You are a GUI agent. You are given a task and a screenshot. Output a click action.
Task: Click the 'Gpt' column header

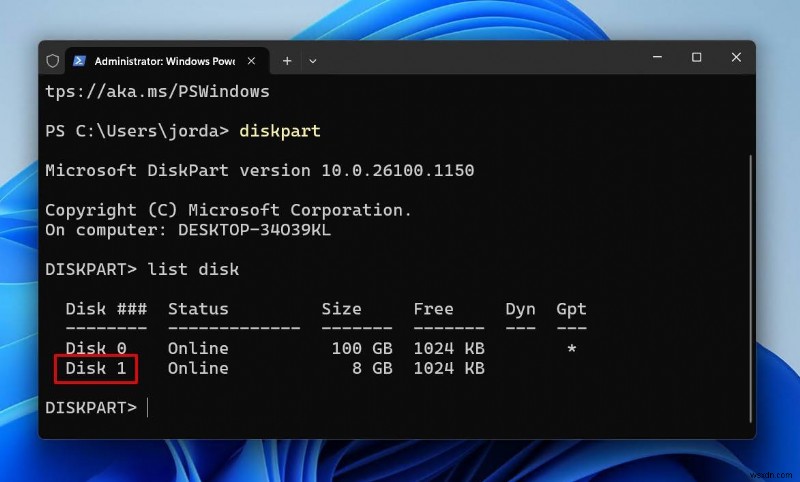click(571, 309)
